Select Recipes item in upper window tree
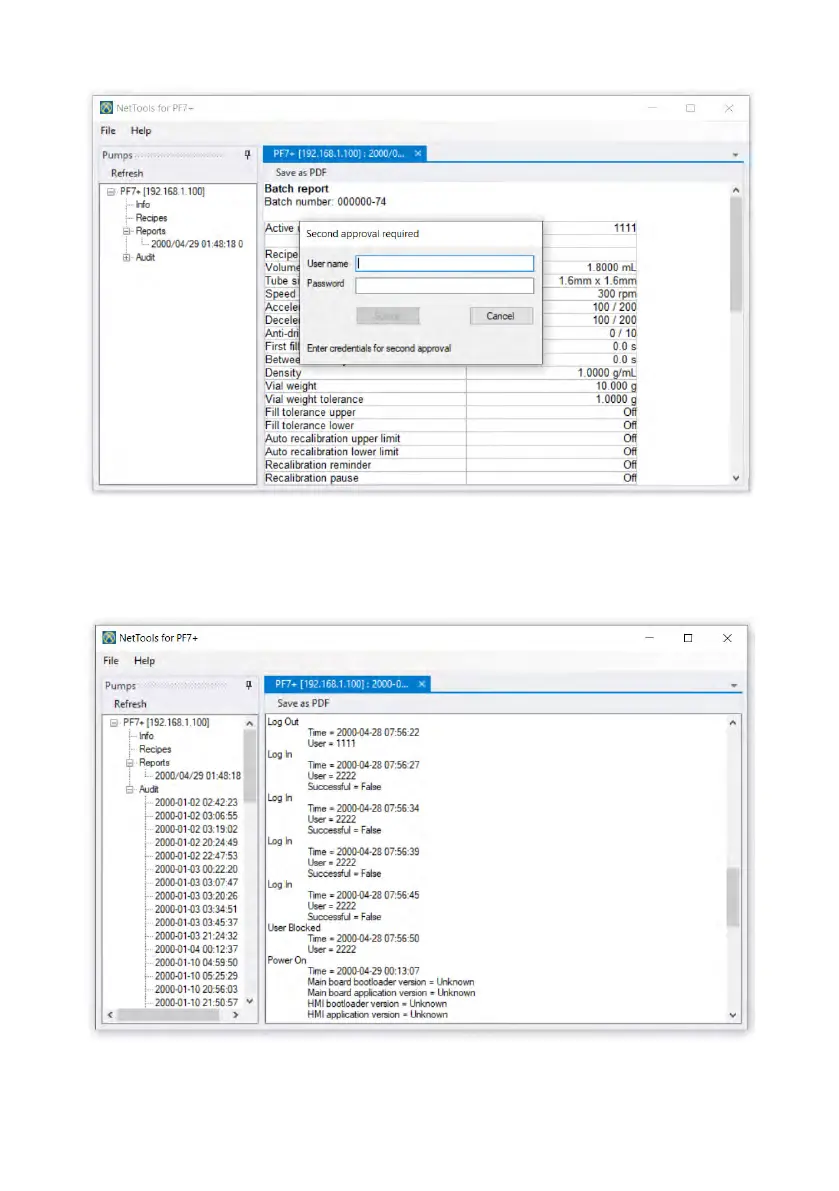The height and width of the screenshot is (1191, 839). click(151, 218)
